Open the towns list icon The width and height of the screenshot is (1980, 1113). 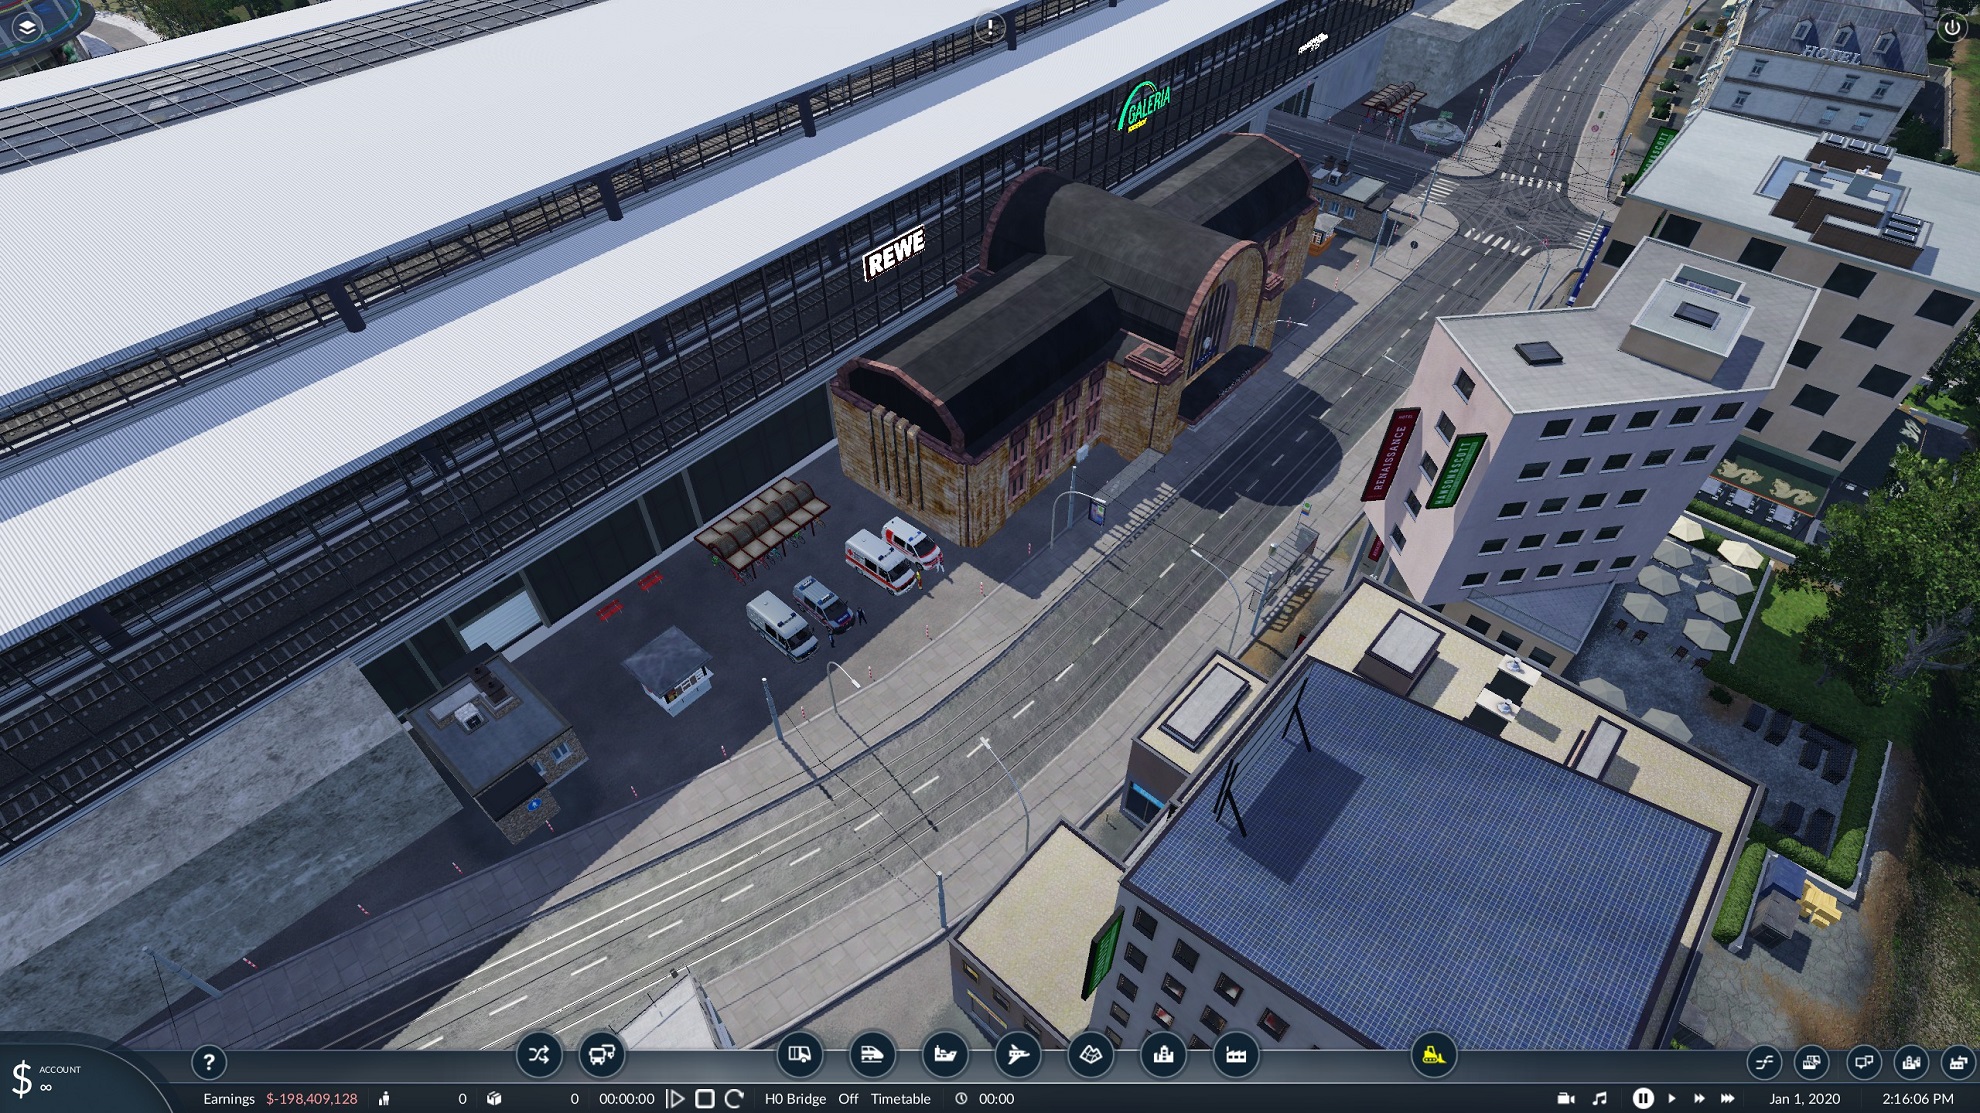(x=1911, y=1062)
